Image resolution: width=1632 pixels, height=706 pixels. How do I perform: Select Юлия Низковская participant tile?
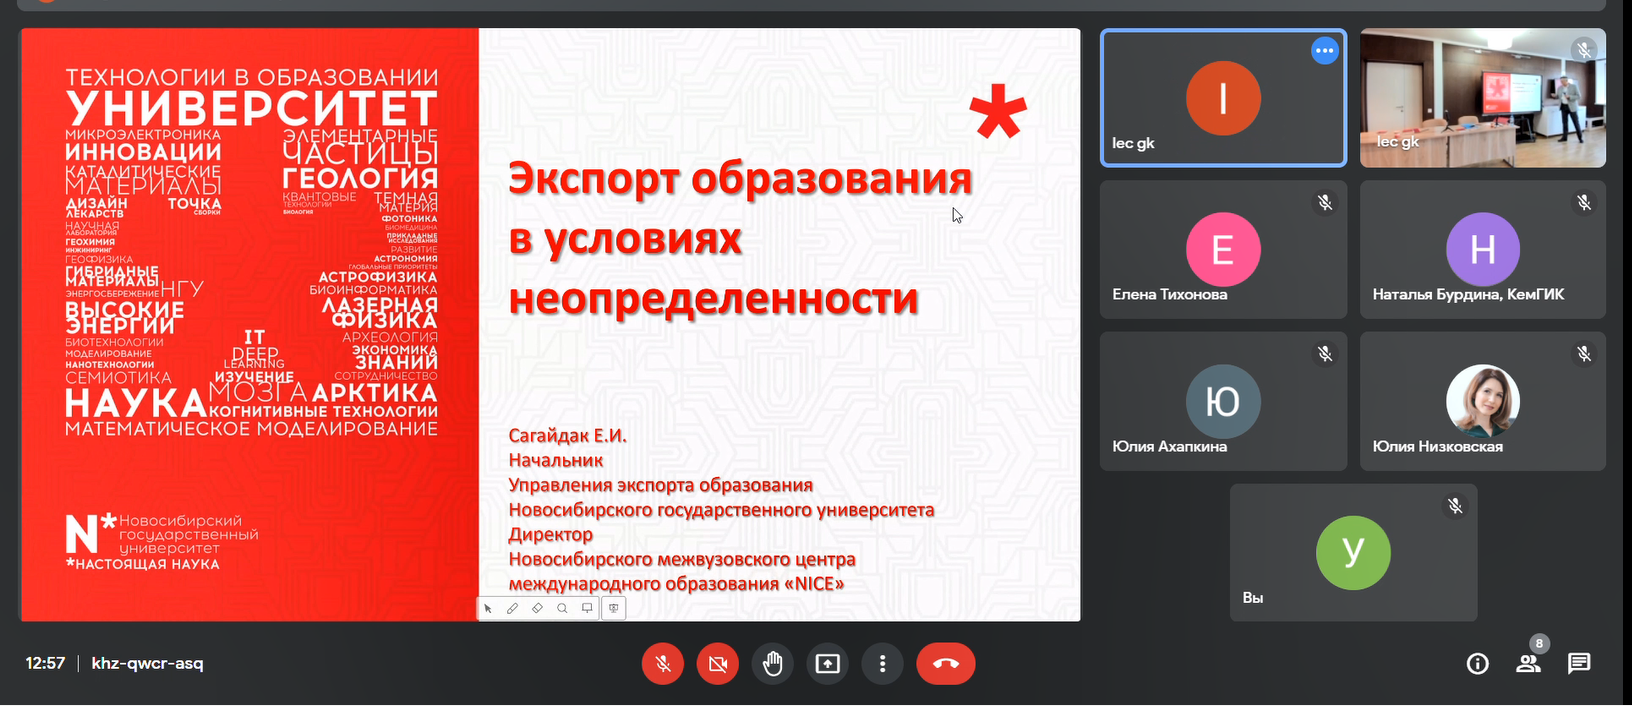(x=1482, y=402)
